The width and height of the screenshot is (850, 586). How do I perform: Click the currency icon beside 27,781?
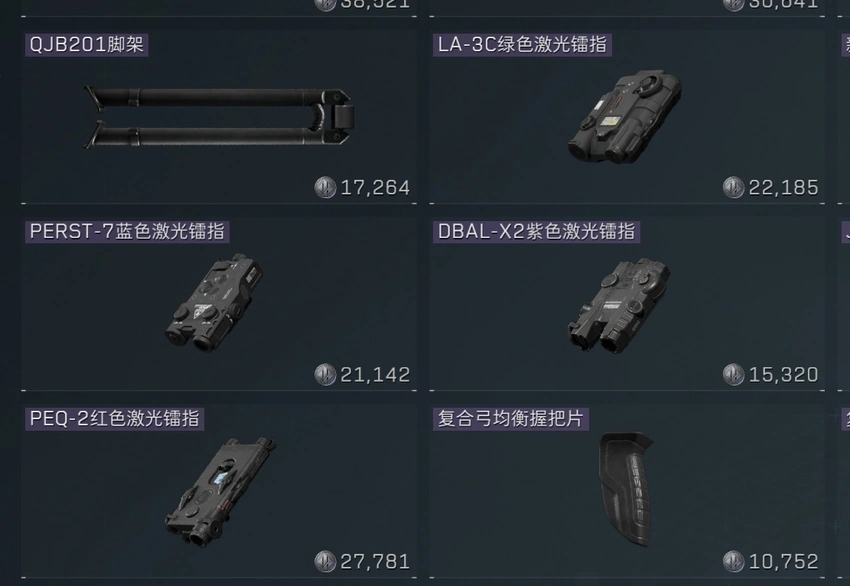(x=325, y=562)
